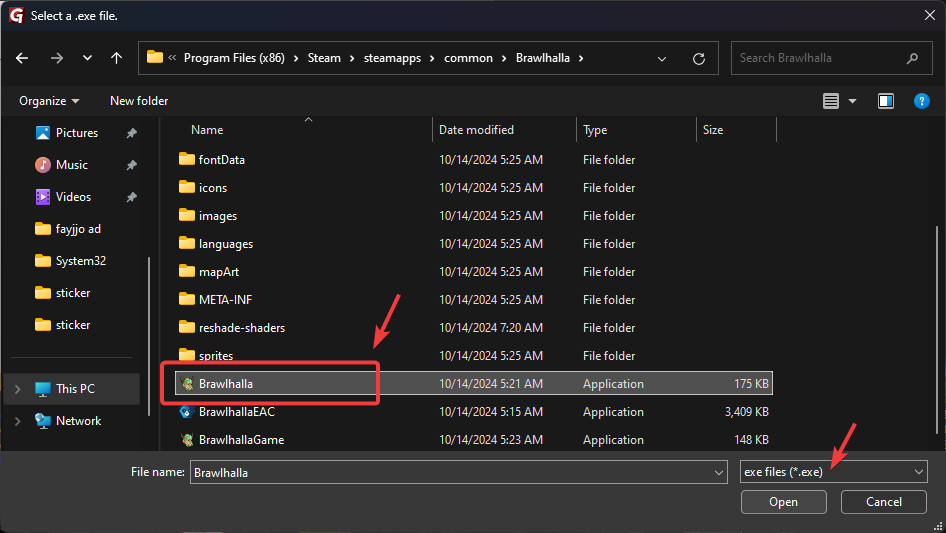The width and height of the screenshot is (946, 533).
Task: Open the reshade-shaders folder
Action: point(242,328)
